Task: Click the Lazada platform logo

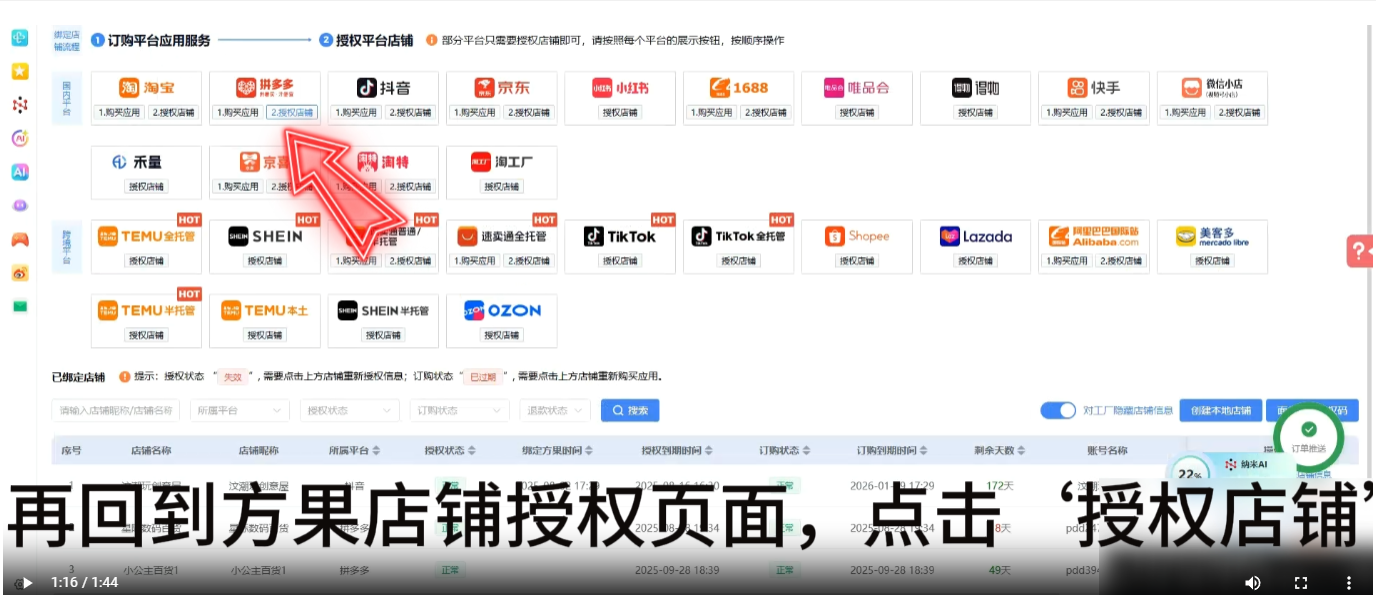Action: click(975, 237)
